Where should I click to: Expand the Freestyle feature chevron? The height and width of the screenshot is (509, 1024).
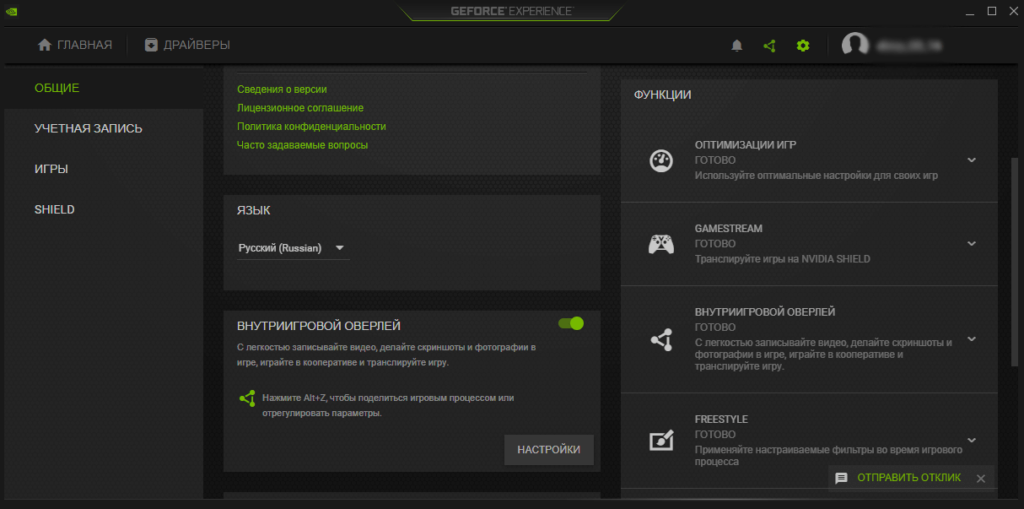tap(971, 439)
